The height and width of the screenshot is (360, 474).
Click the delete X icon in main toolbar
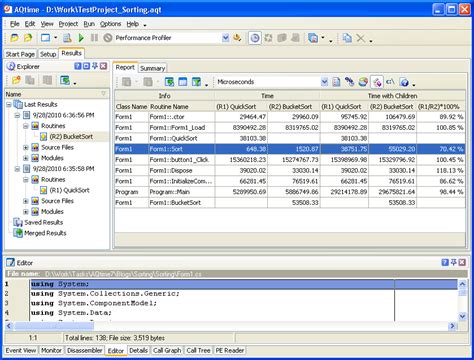click(360, 38)
